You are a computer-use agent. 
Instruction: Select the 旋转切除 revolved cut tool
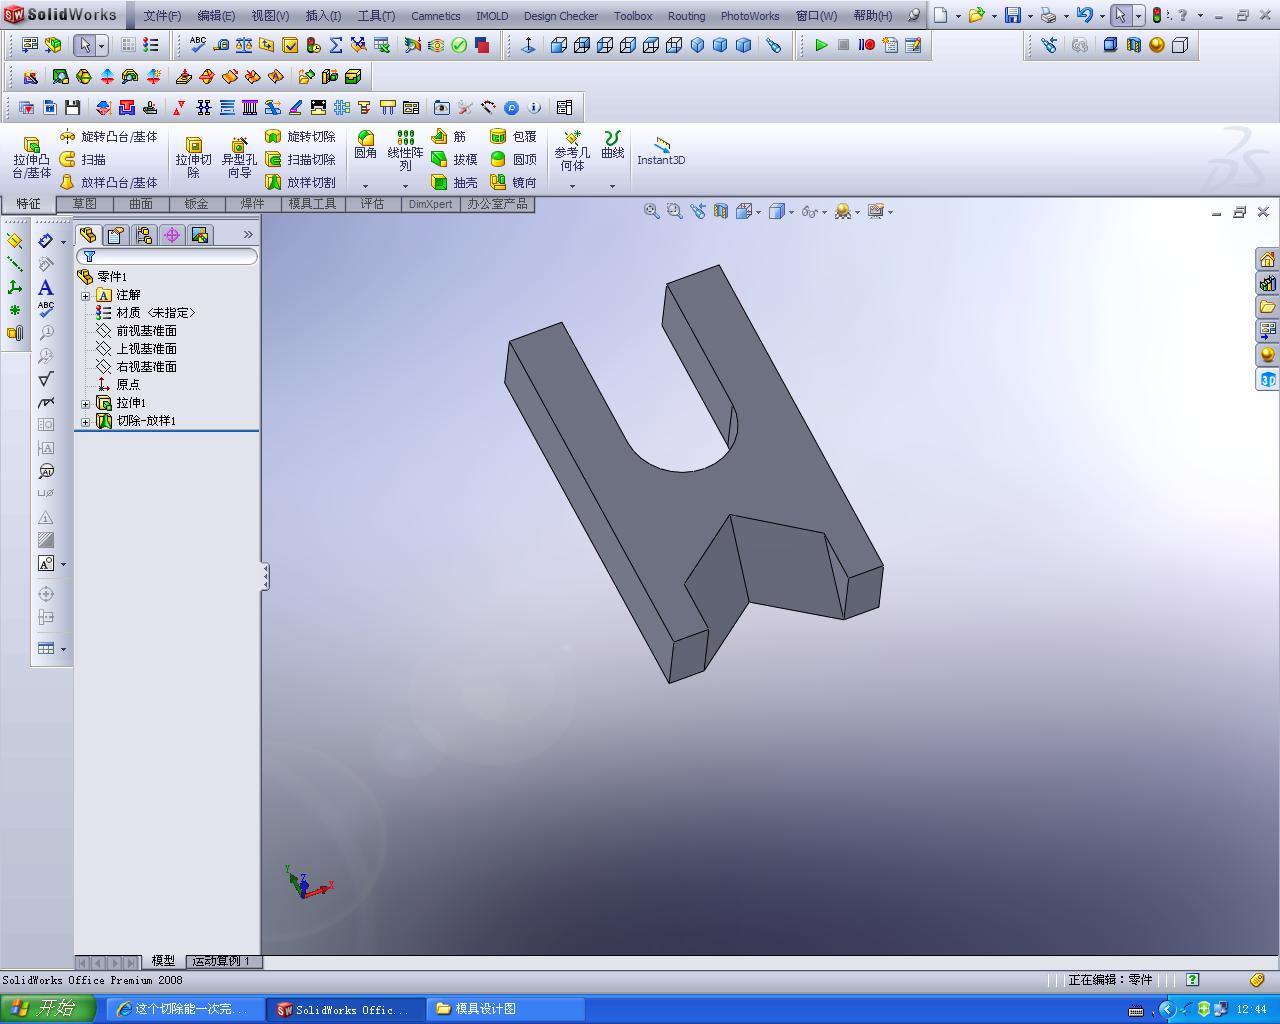[x=300, y=136]
